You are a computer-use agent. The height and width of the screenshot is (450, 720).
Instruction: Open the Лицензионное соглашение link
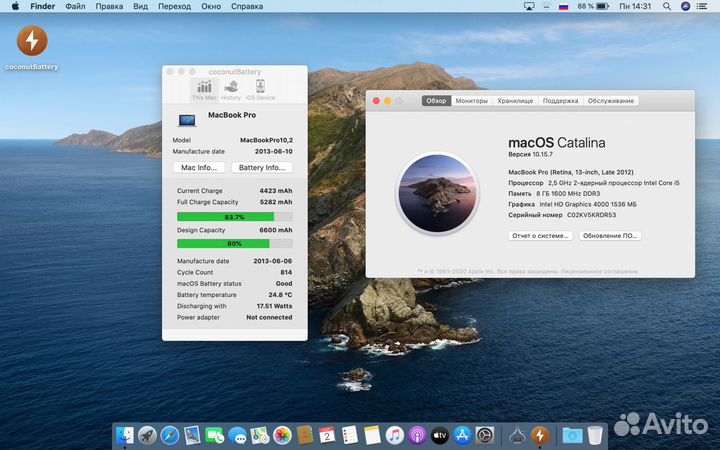599,271
